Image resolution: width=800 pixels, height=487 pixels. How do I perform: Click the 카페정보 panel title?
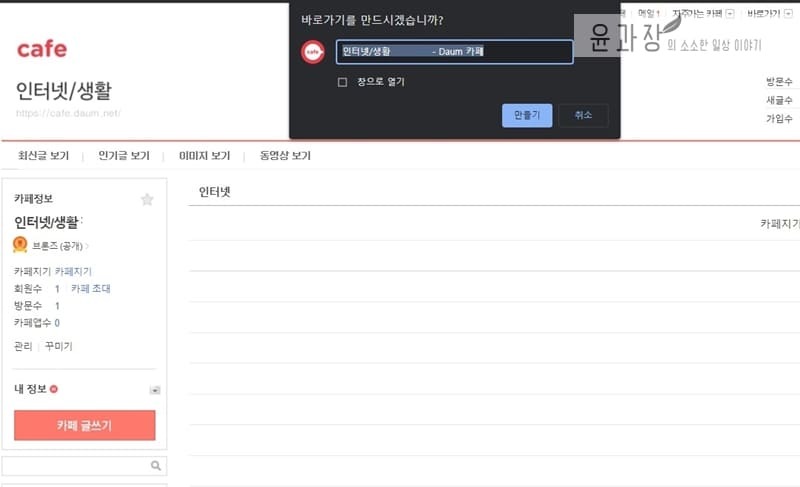pyautogui.click(x=34, y=198)
